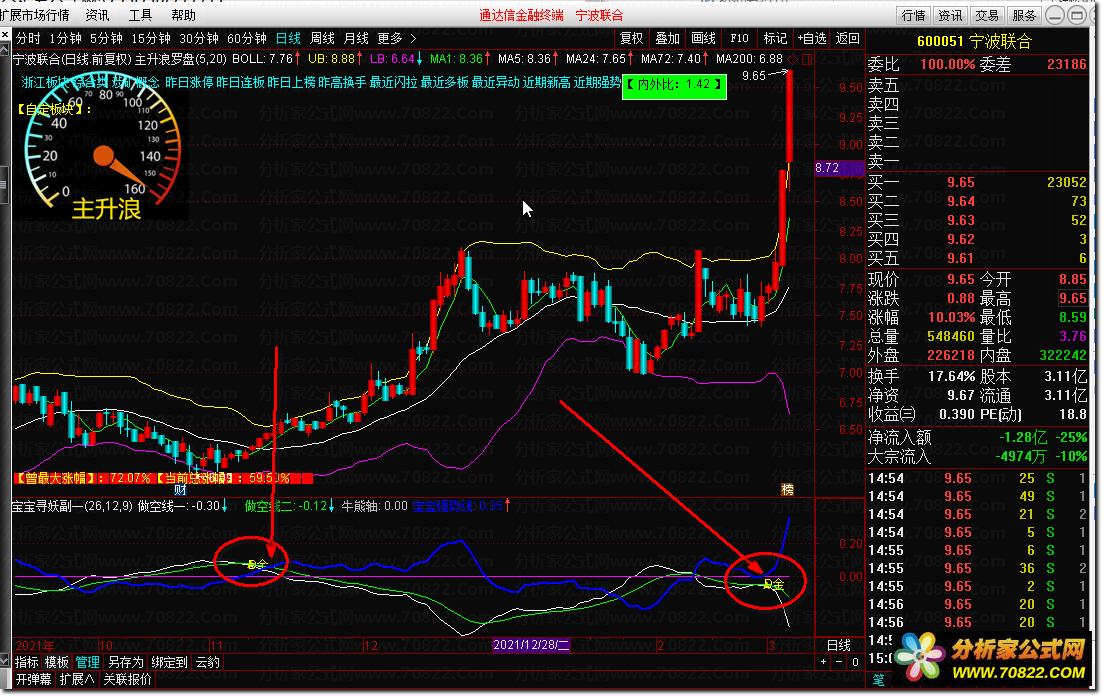Open the 资讯 menu in menu bar

97,15
